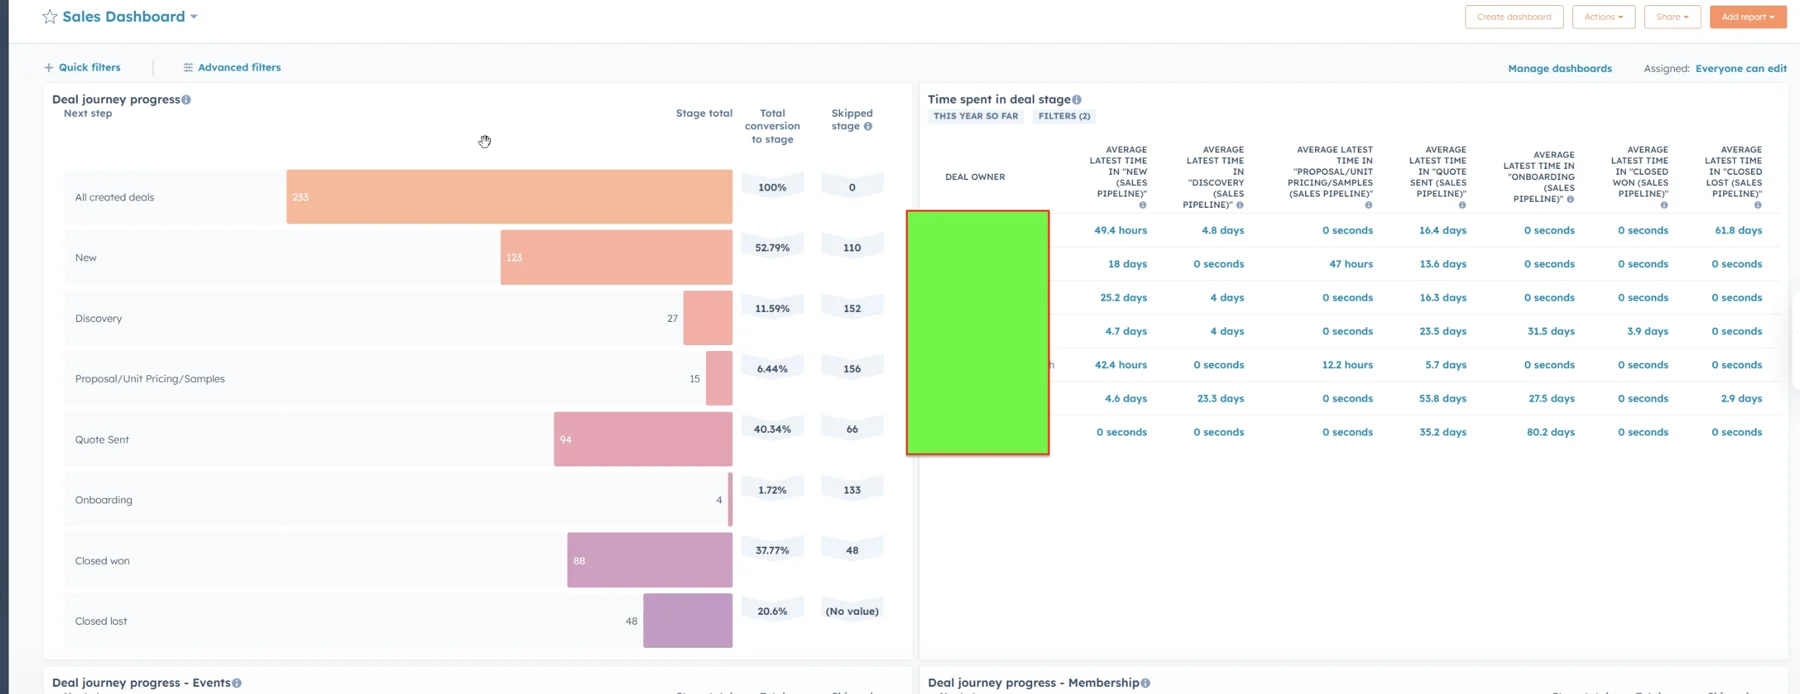The height and width of the screenshot is (694, 1800).
Task: Show info for Time spent in deal stage
Action: pyautogui.click(x=1077, y=99)
